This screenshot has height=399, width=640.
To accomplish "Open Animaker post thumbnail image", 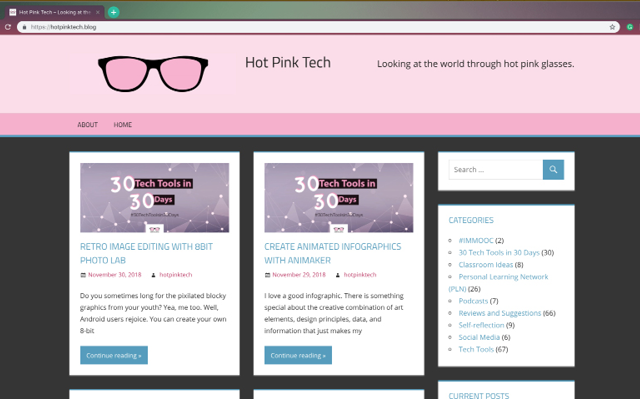I will (x=339, y=198).
